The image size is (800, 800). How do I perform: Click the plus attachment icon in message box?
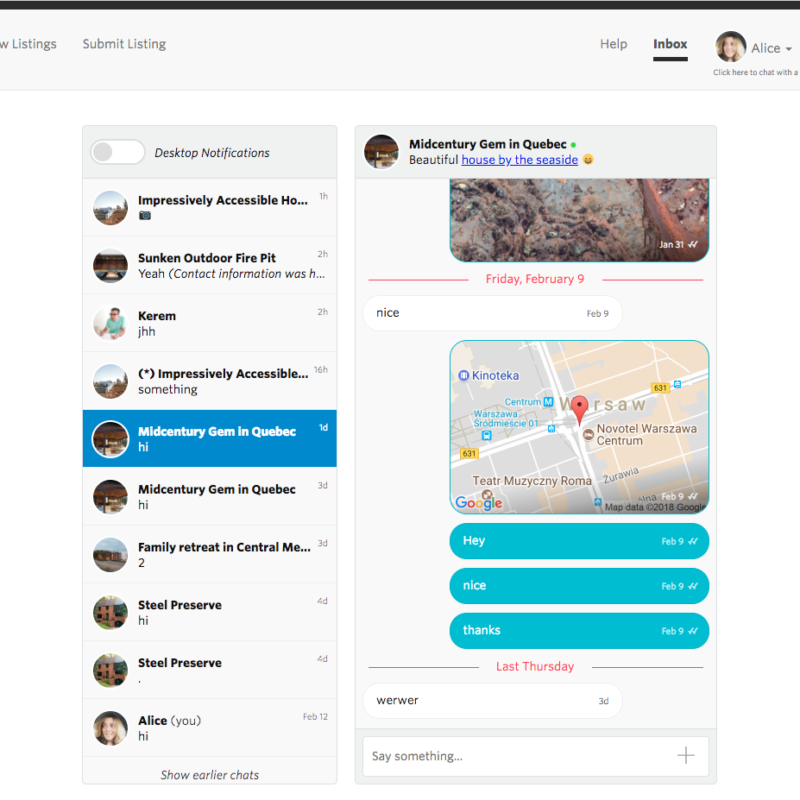click(x=685, y=756)
